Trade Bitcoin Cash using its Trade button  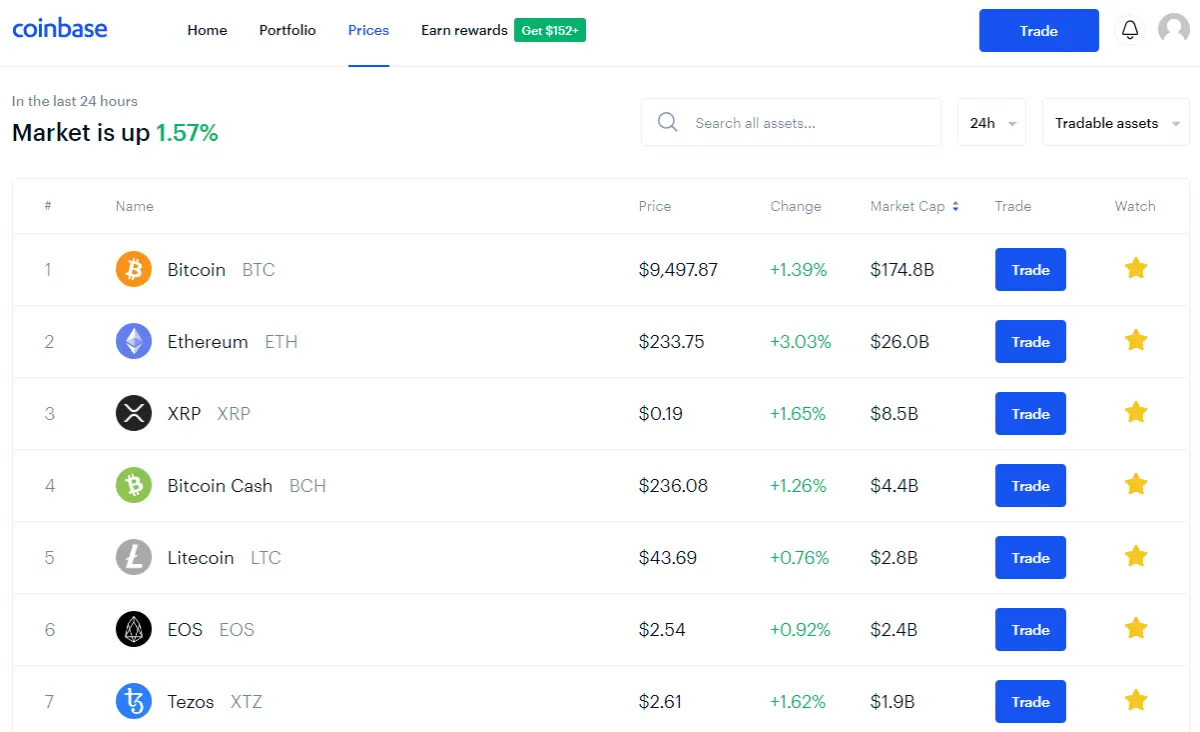click(x=1030, y=486)
